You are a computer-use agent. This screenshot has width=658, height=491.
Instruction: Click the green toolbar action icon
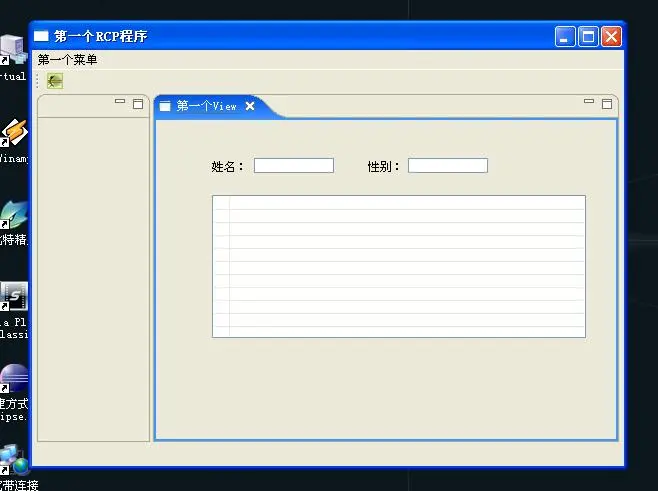click(55, 81)
